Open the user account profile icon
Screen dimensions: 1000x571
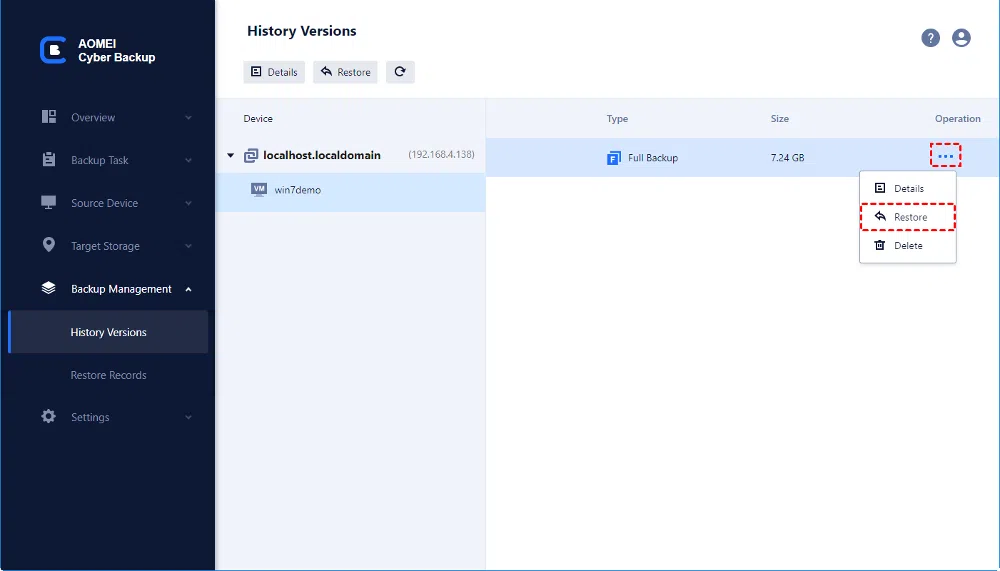pos(961,38)
